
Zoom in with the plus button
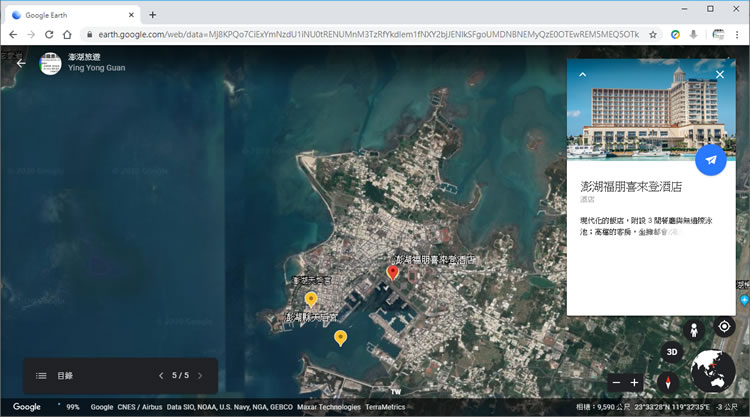[634, 383]
